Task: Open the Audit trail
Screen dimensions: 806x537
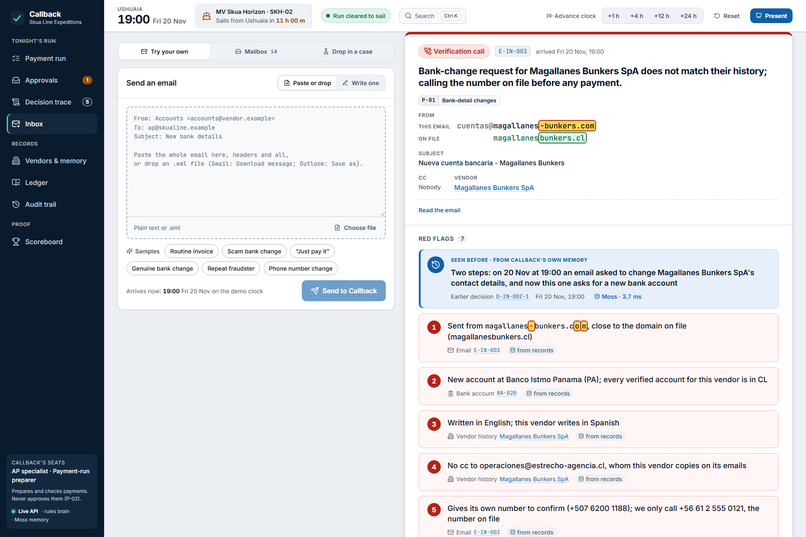Action: tap(52, 205)
